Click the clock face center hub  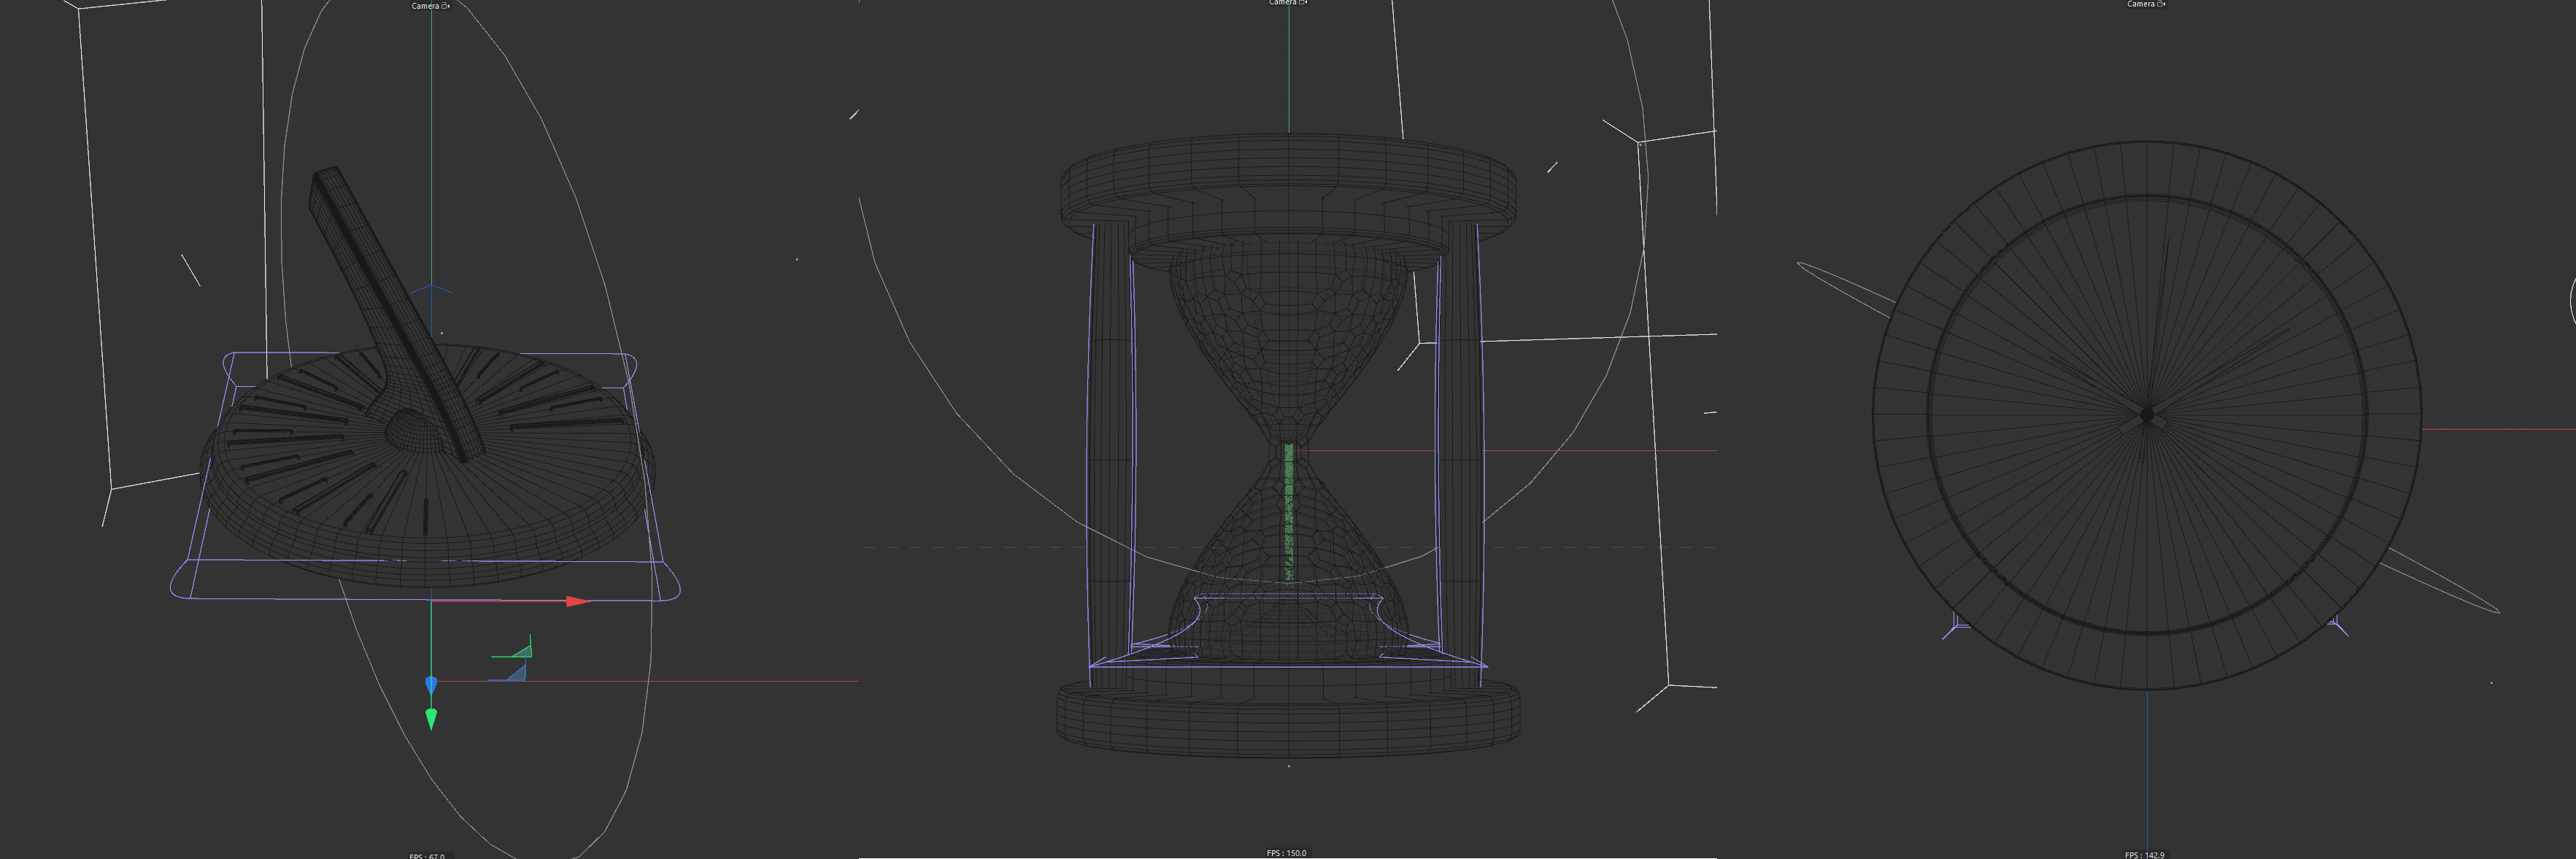click(2146, 415)
